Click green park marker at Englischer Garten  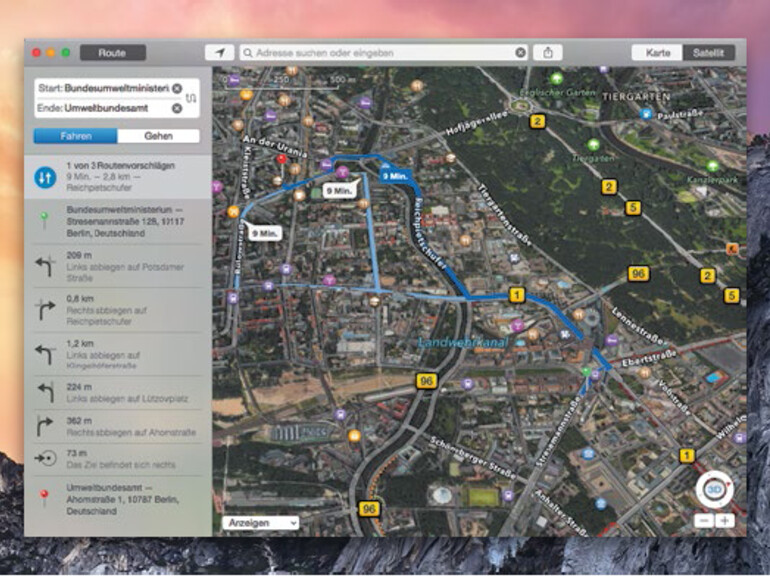[x=556, y=78]
